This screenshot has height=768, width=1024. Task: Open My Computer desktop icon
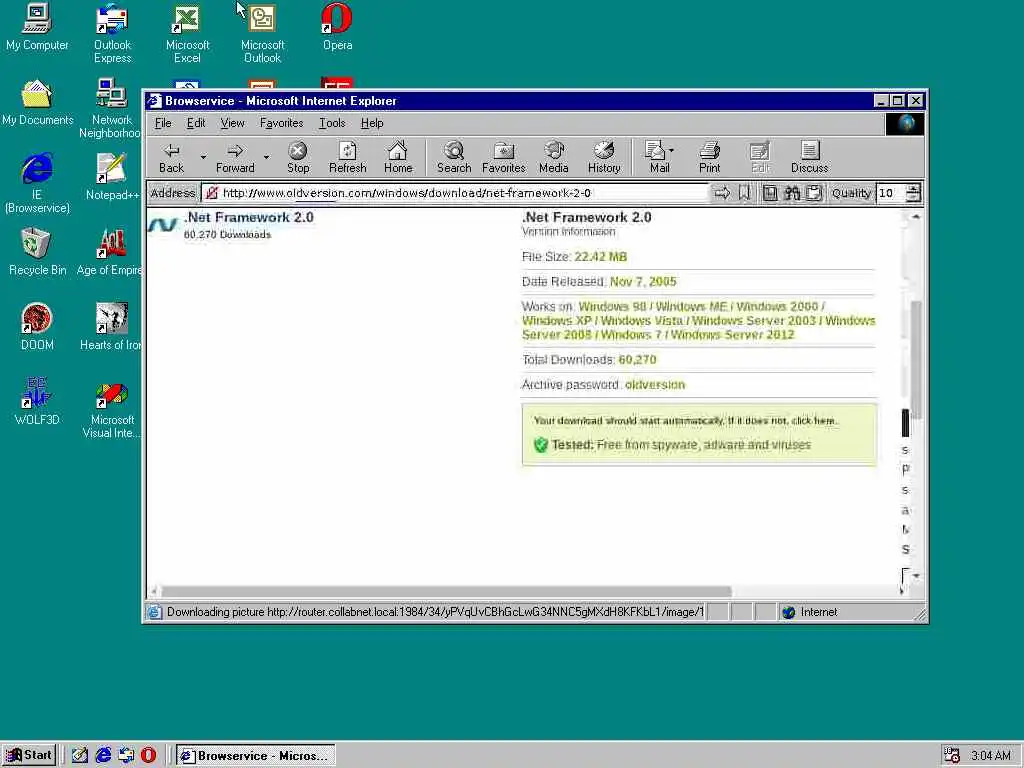coord(37,28)
